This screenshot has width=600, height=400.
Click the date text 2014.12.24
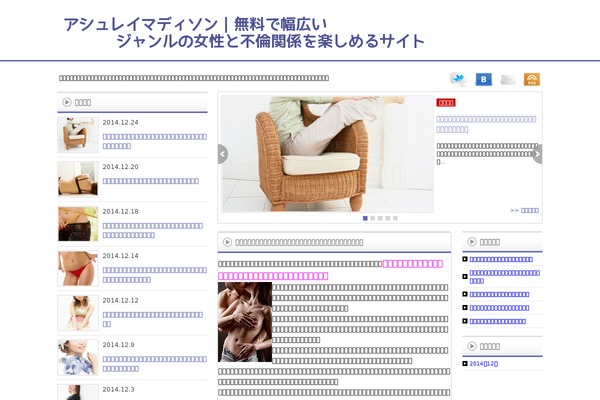pyautogui.click(x=120, y=122)
